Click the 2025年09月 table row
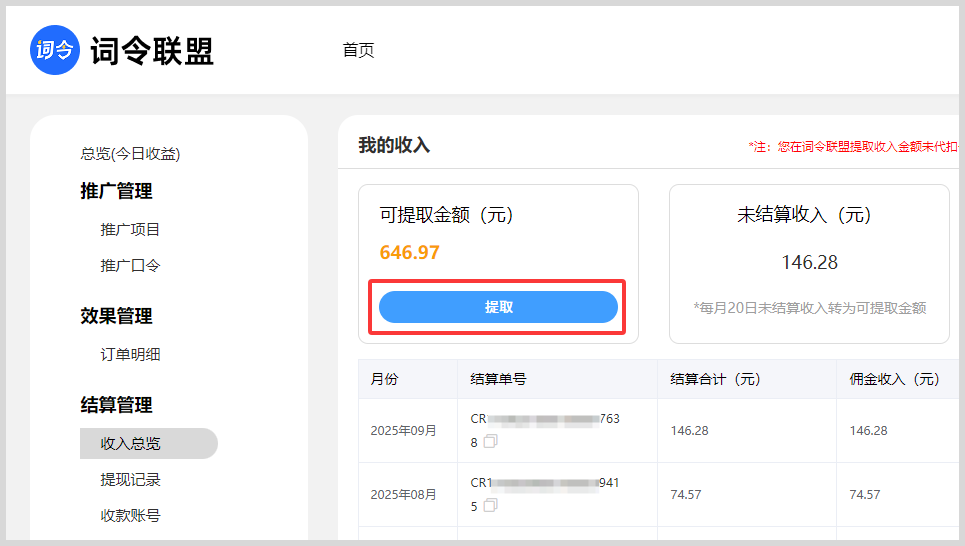This screenshot has height=546, width=965. click(404, 430)
